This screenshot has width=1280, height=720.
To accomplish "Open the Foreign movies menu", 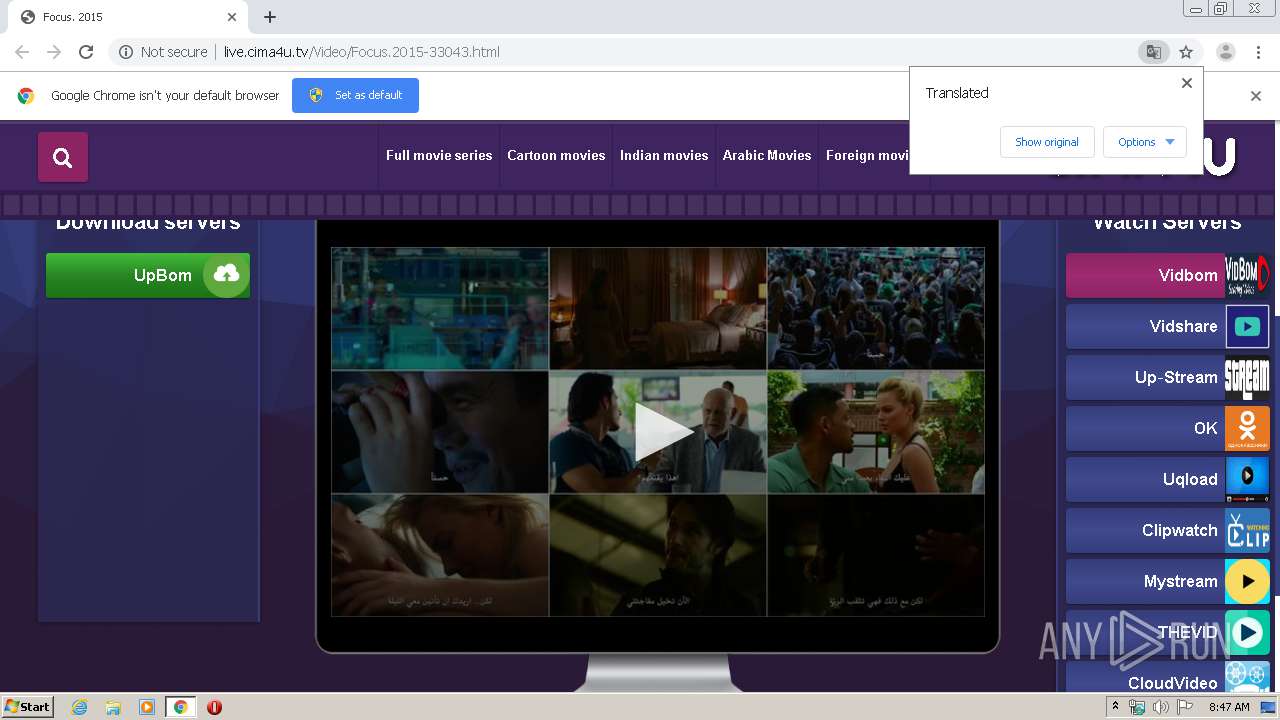I will (x=868, y=155).
